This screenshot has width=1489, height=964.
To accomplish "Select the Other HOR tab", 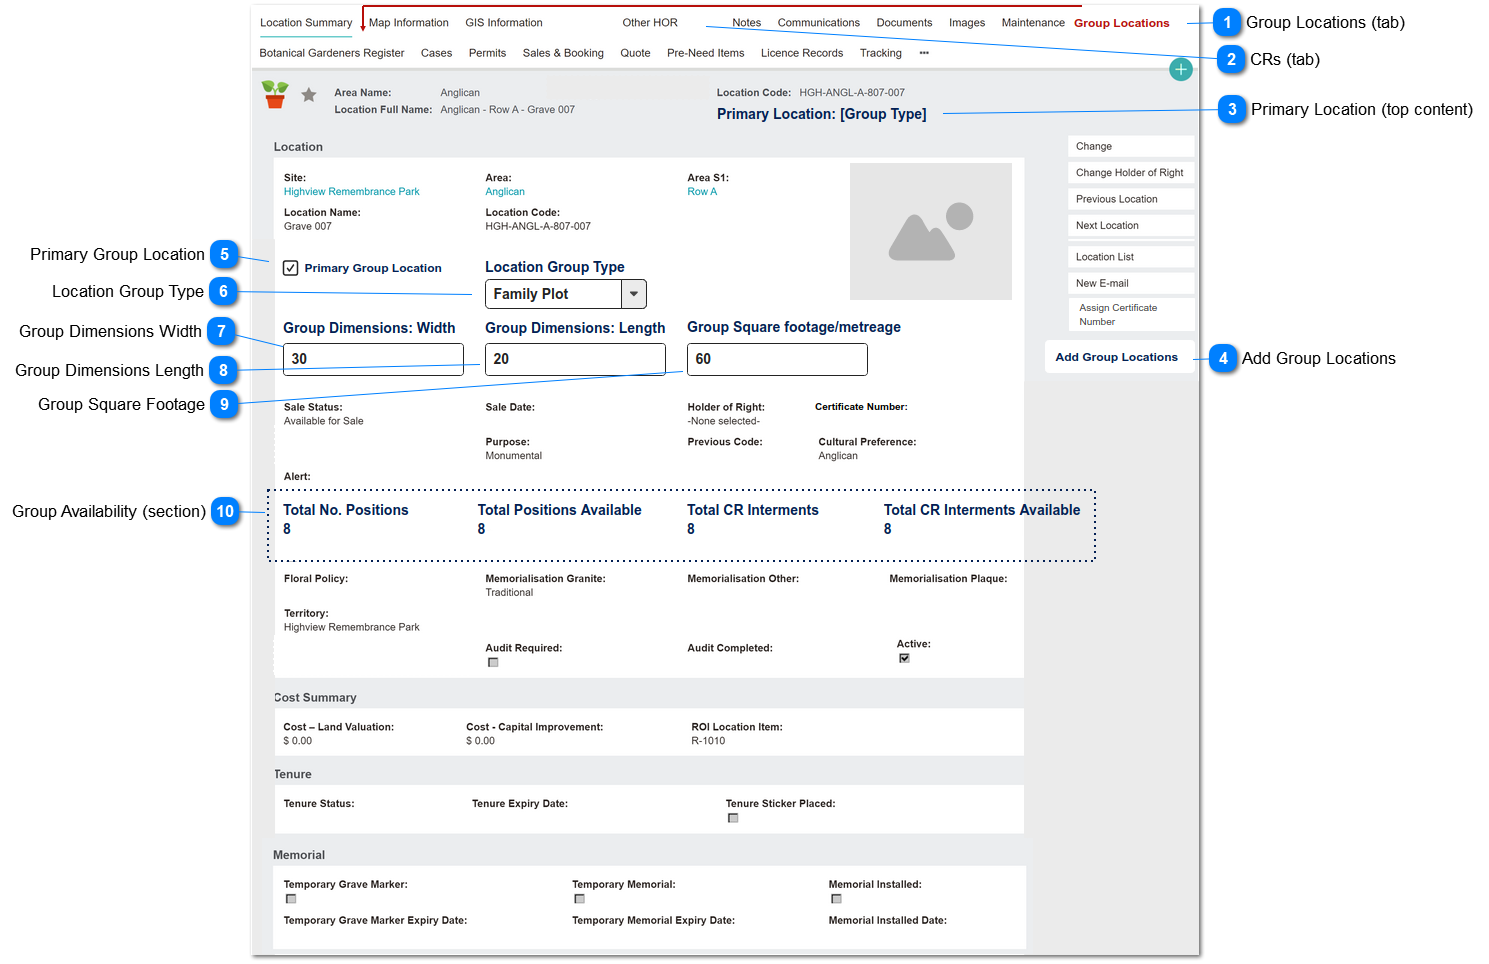I will [650, 23].
